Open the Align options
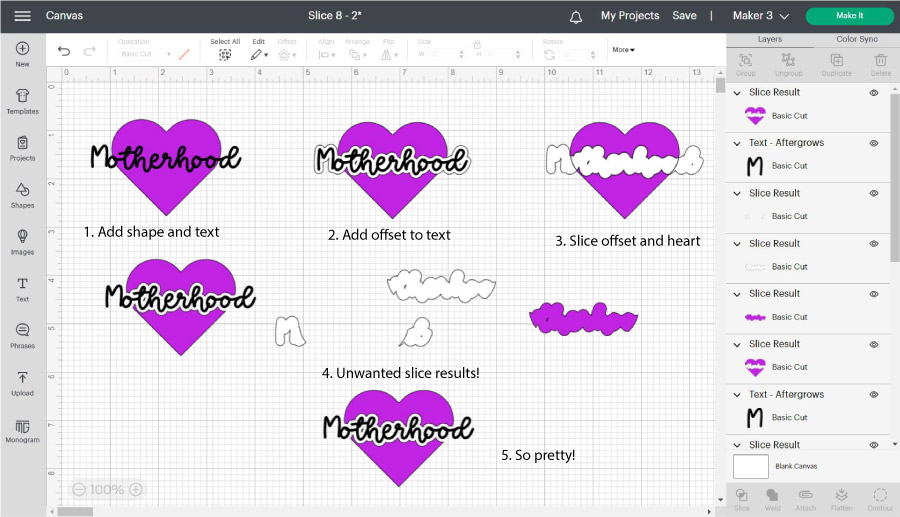Screen dimensions: 900x517 pyautogui.click(x=326, y=50)
